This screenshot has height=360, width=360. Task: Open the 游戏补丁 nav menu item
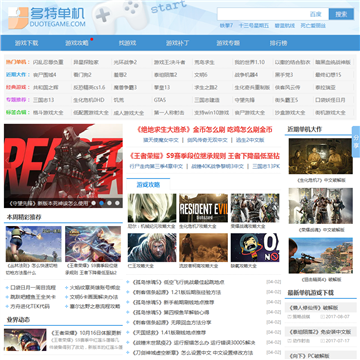pos(178,43)
